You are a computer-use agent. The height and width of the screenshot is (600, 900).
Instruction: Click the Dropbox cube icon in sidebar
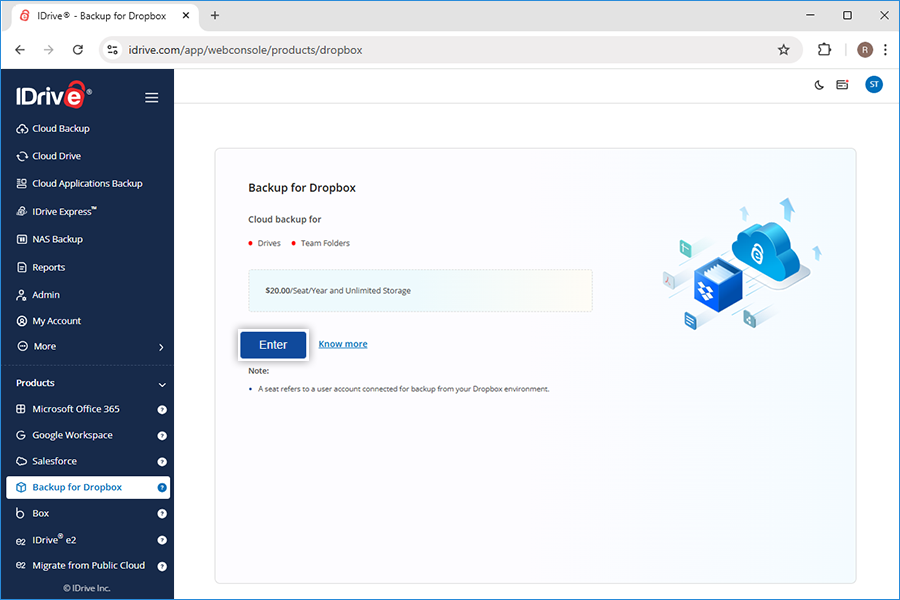[21, 487]
